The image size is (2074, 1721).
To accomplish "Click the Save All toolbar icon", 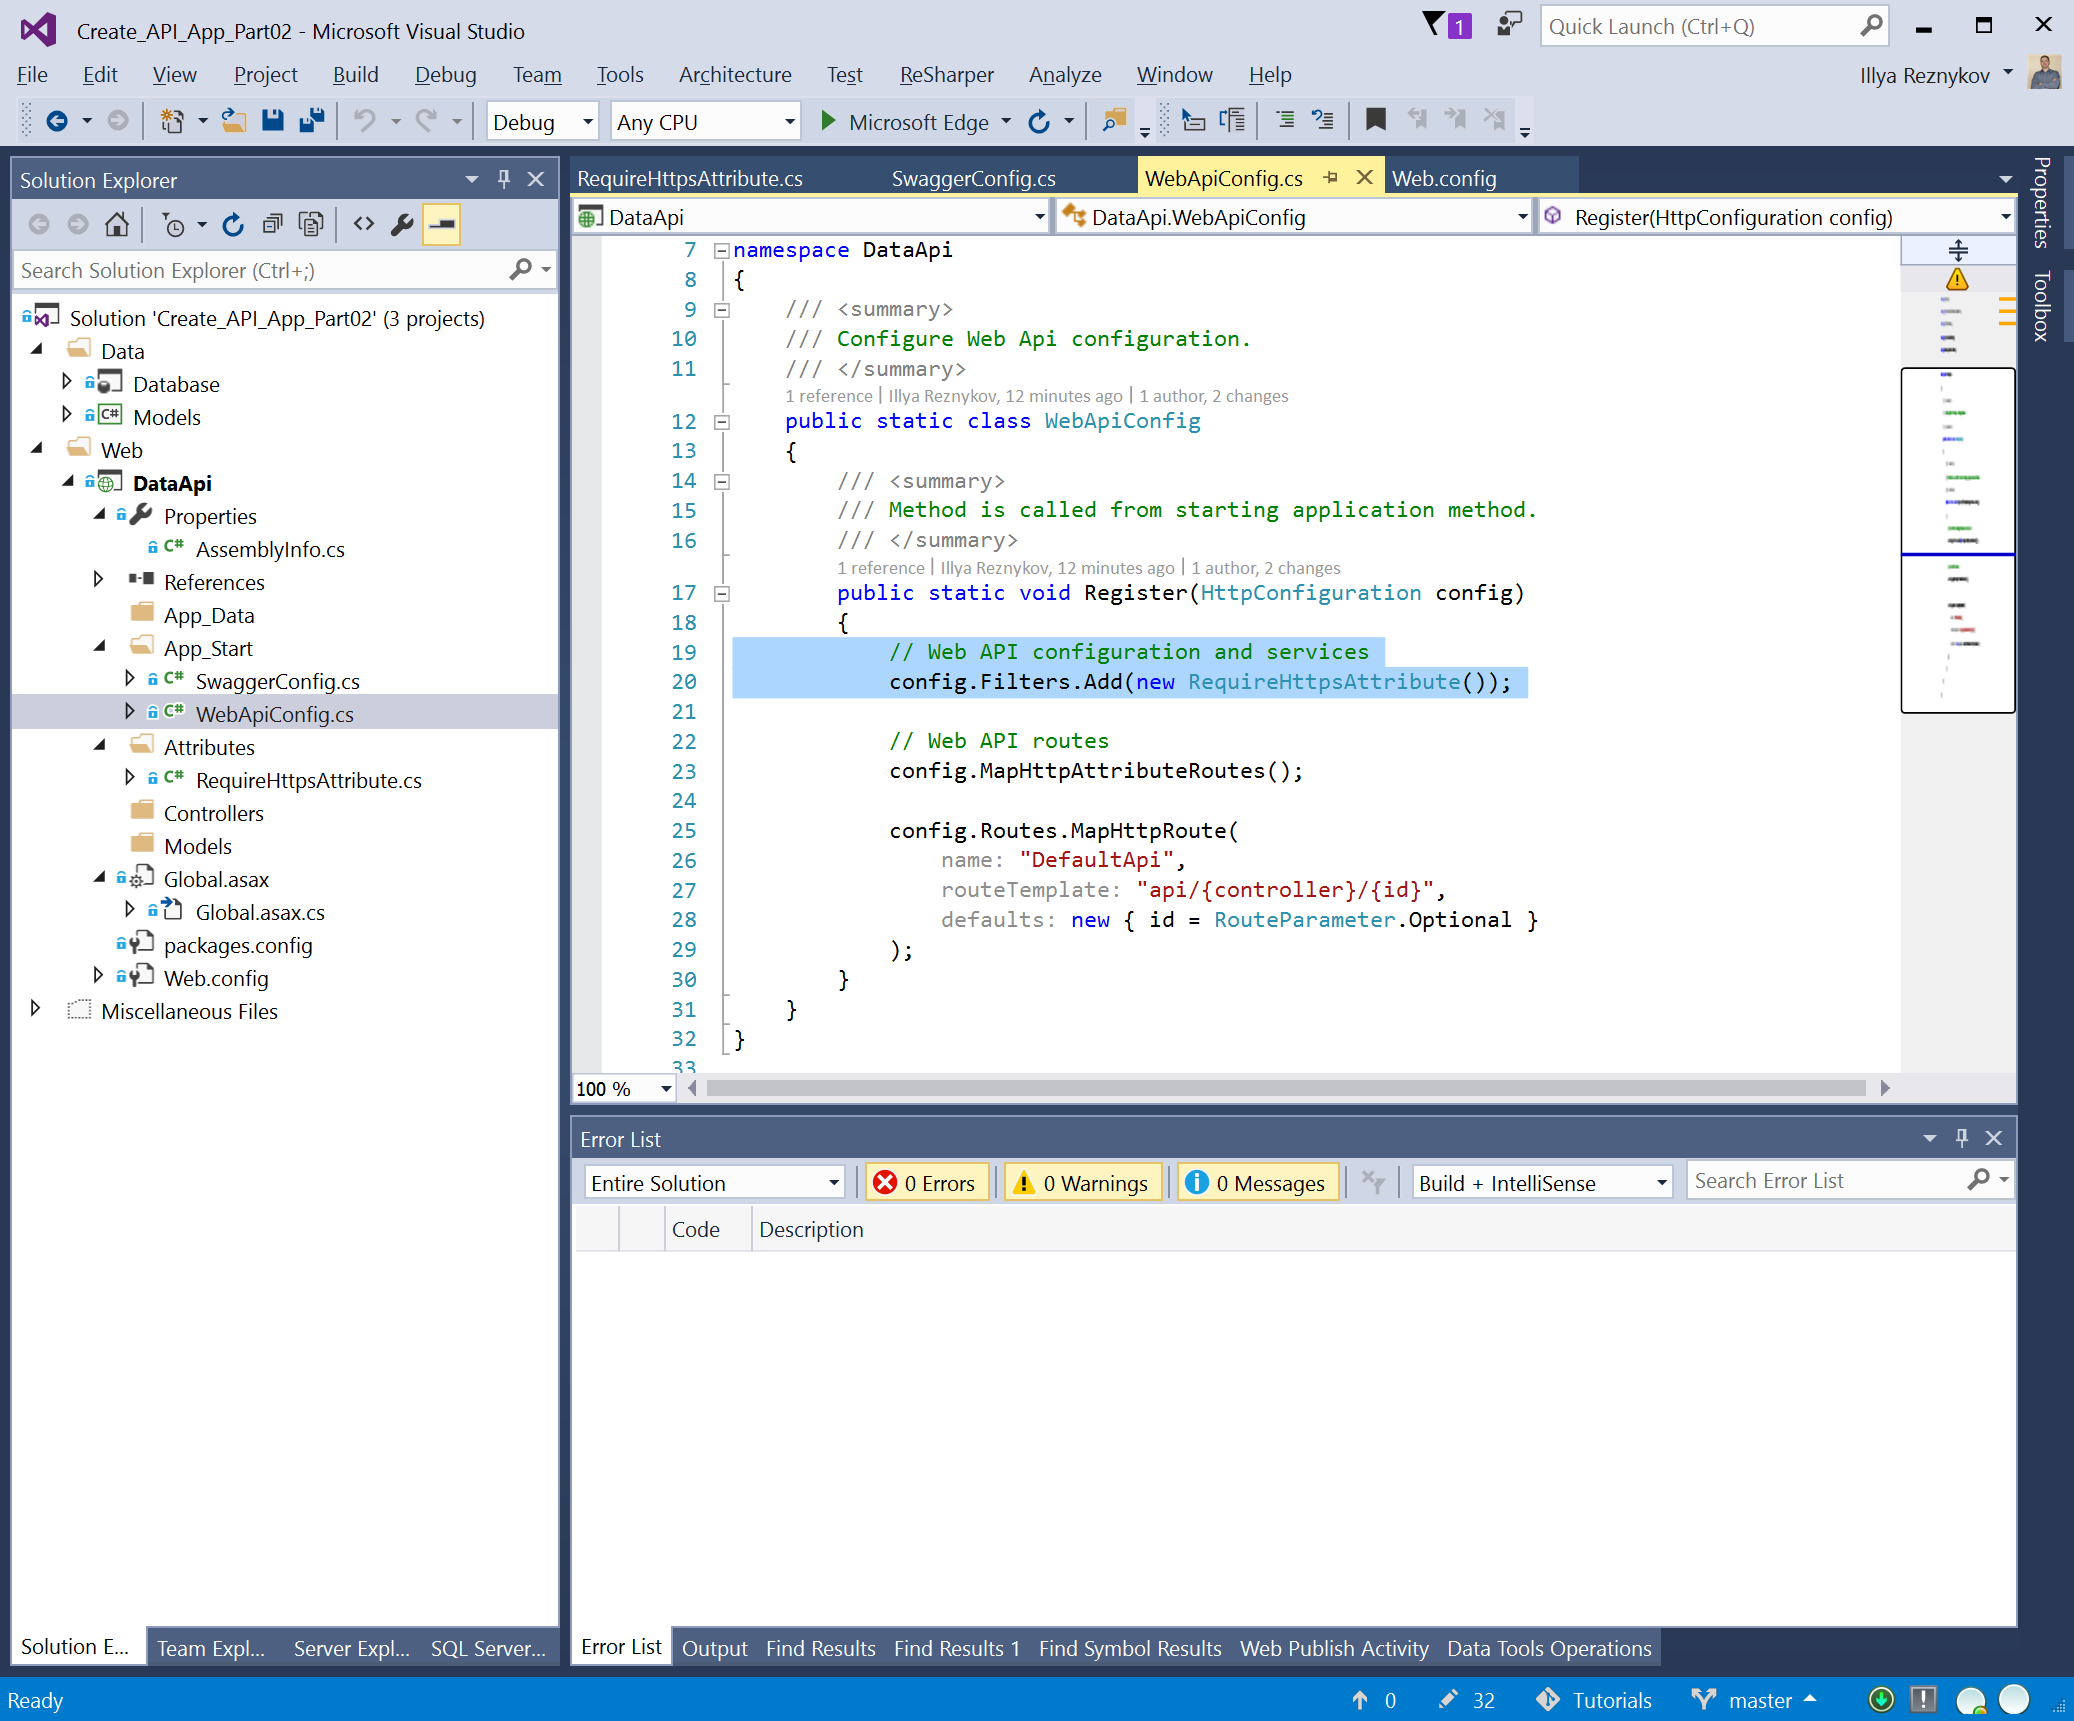I will tap(312, 121).
